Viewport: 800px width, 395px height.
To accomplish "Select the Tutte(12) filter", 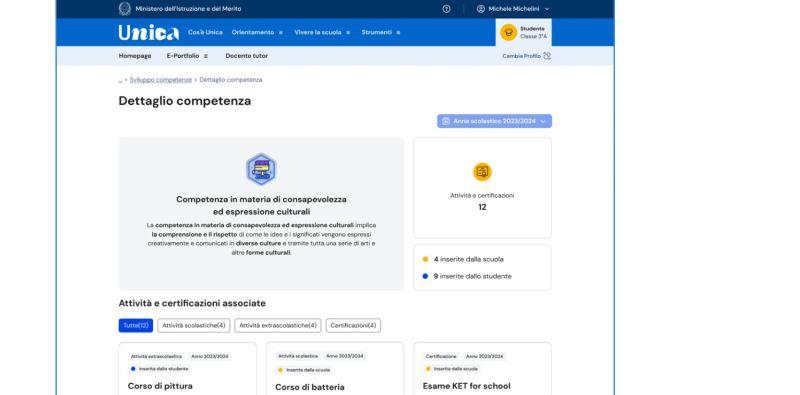I will click(x=136, y=326).
